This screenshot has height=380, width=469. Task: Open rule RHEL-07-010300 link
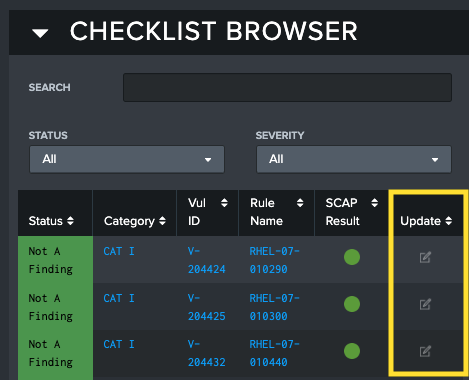275,307
